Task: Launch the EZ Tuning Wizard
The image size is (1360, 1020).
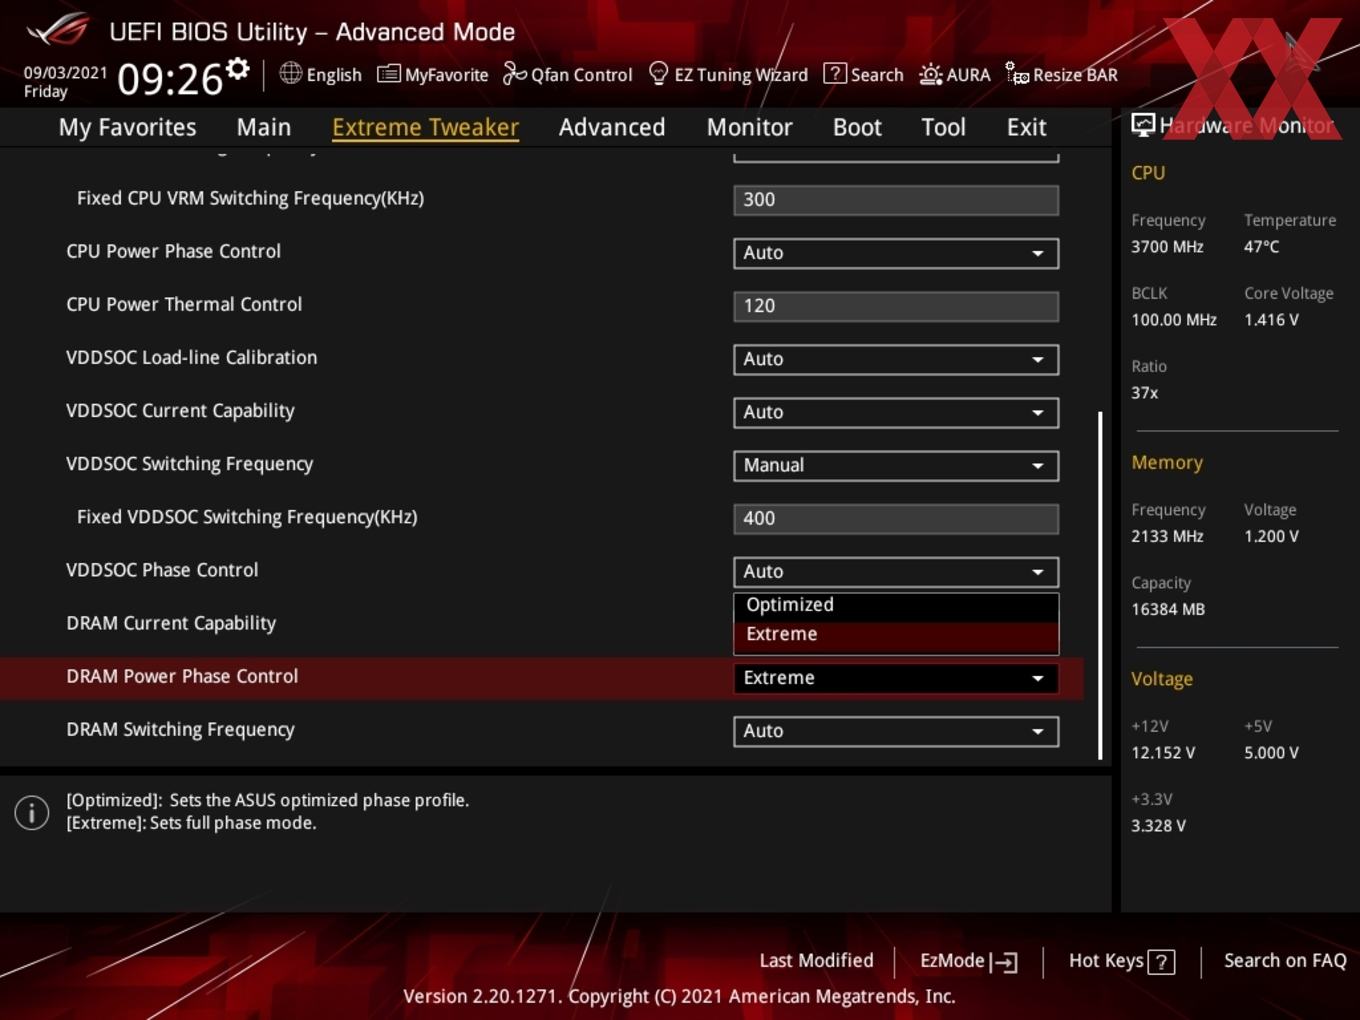Action: (x=729, y=74)
